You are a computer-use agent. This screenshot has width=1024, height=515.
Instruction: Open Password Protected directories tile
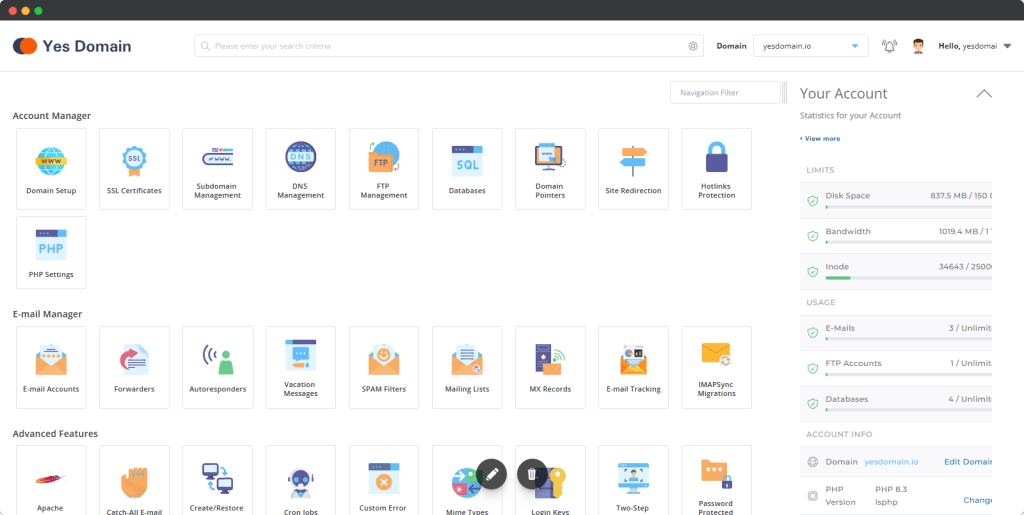click(x=716, y=480)
